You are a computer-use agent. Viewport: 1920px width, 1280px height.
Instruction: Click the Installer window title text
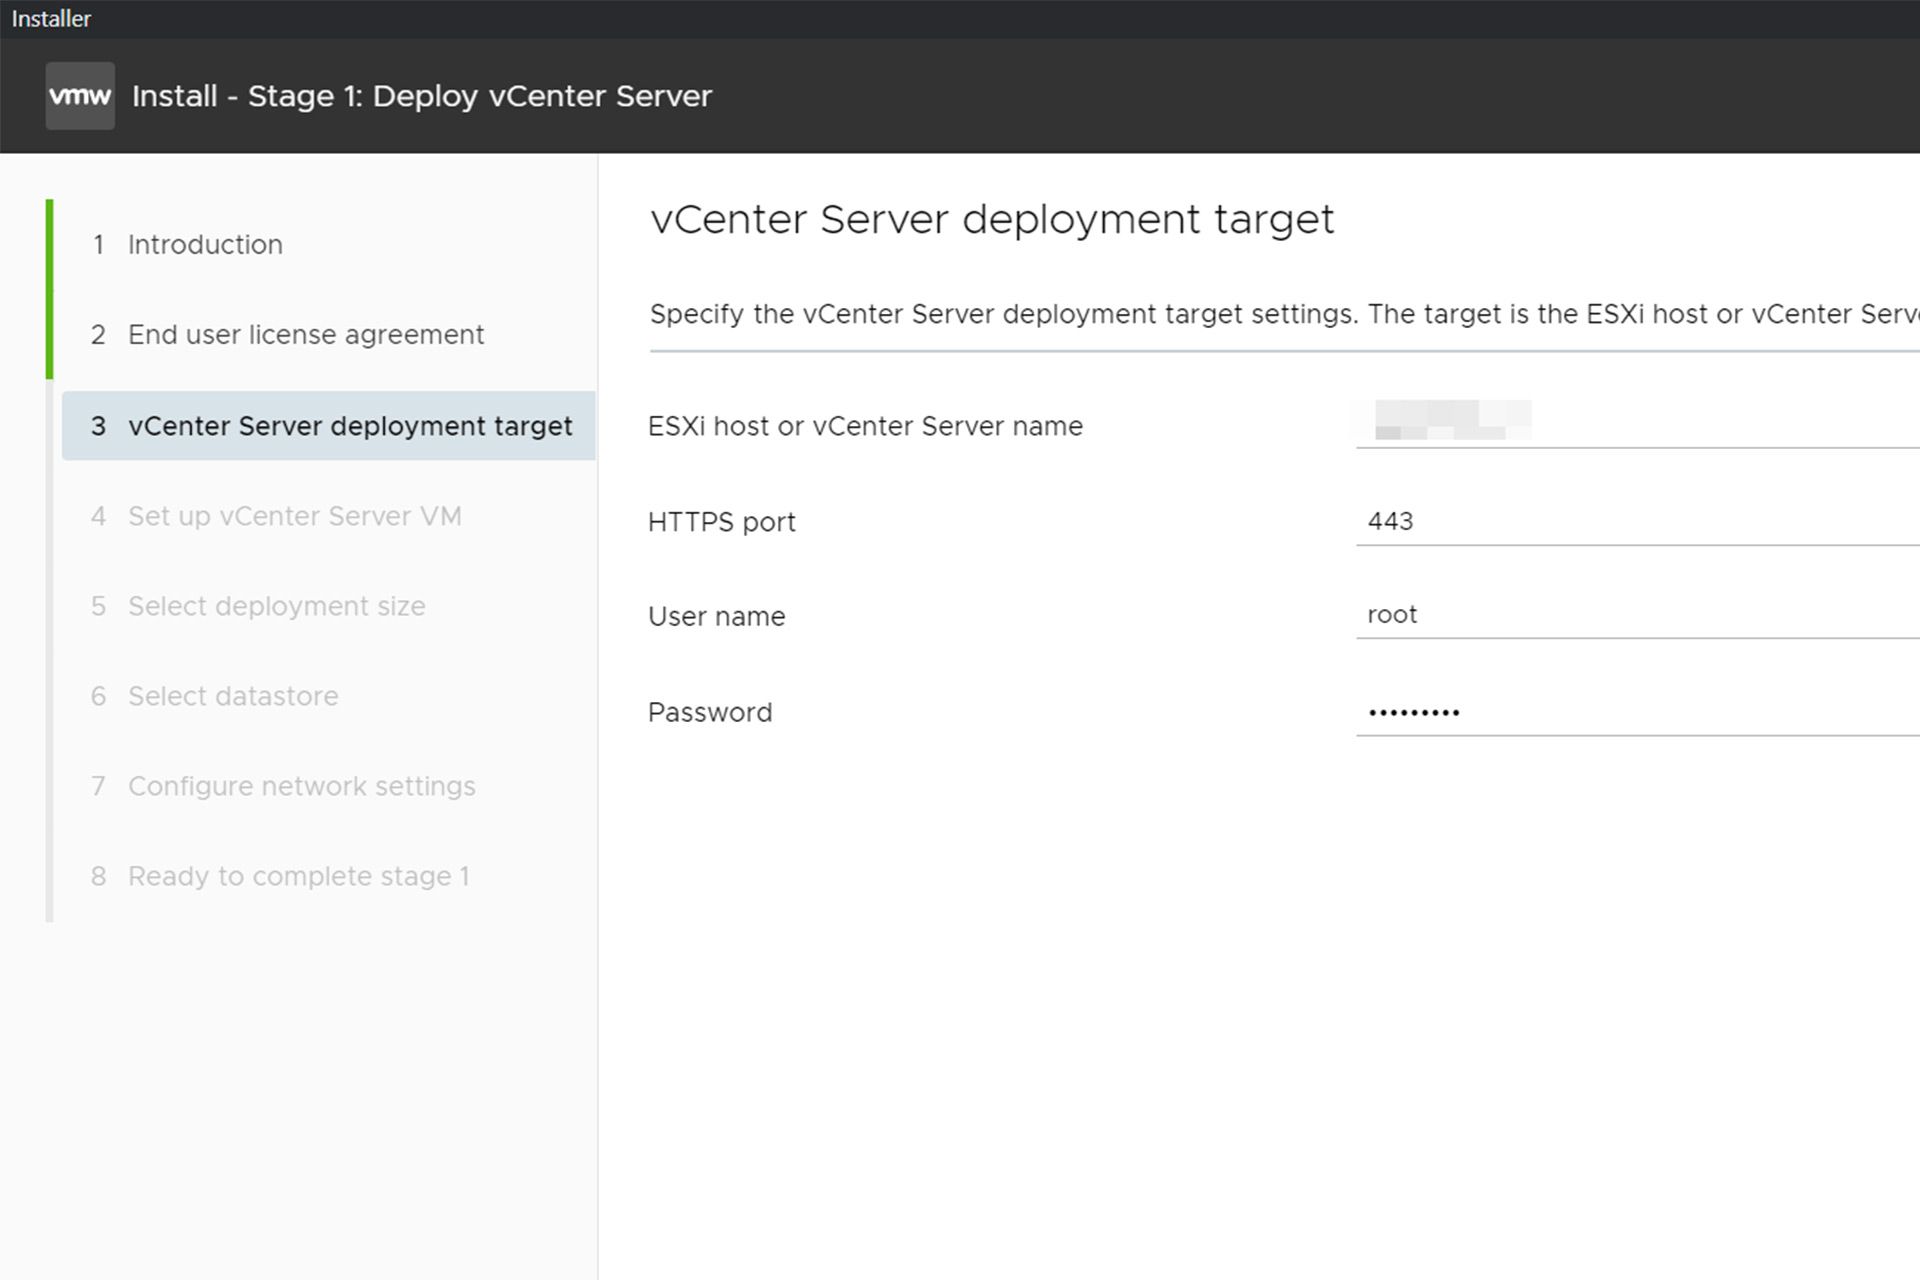pos(51,19)
